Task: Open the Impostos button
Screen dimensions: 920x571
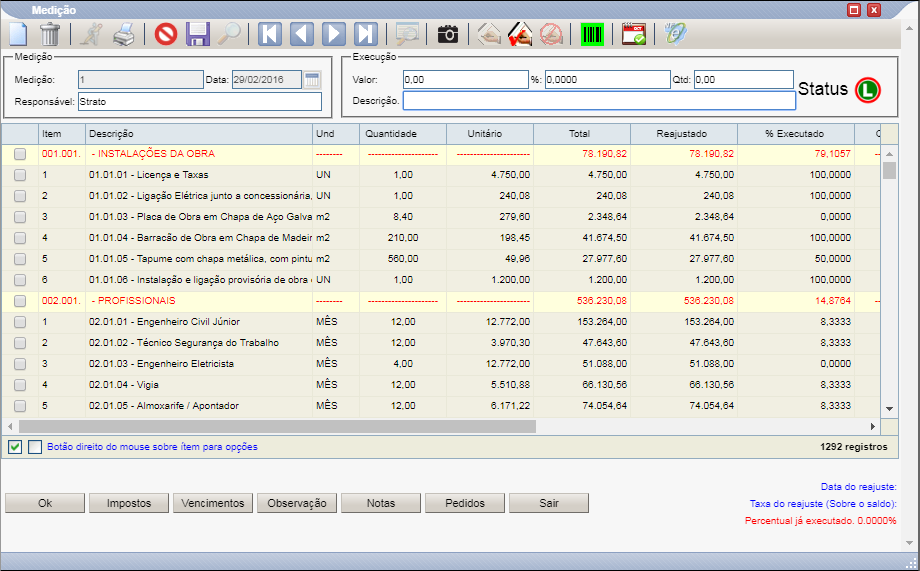Action: (129, 503)
